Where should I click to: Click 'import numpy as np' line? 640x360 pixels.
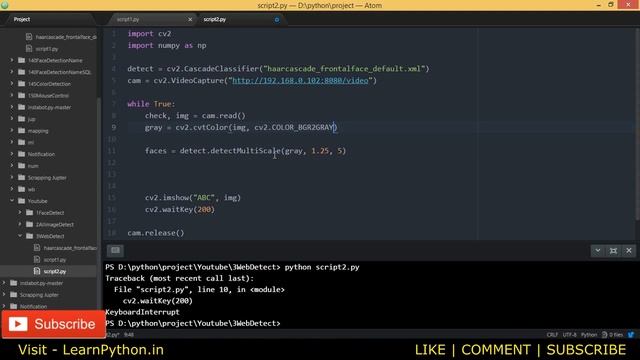[167, 45]
